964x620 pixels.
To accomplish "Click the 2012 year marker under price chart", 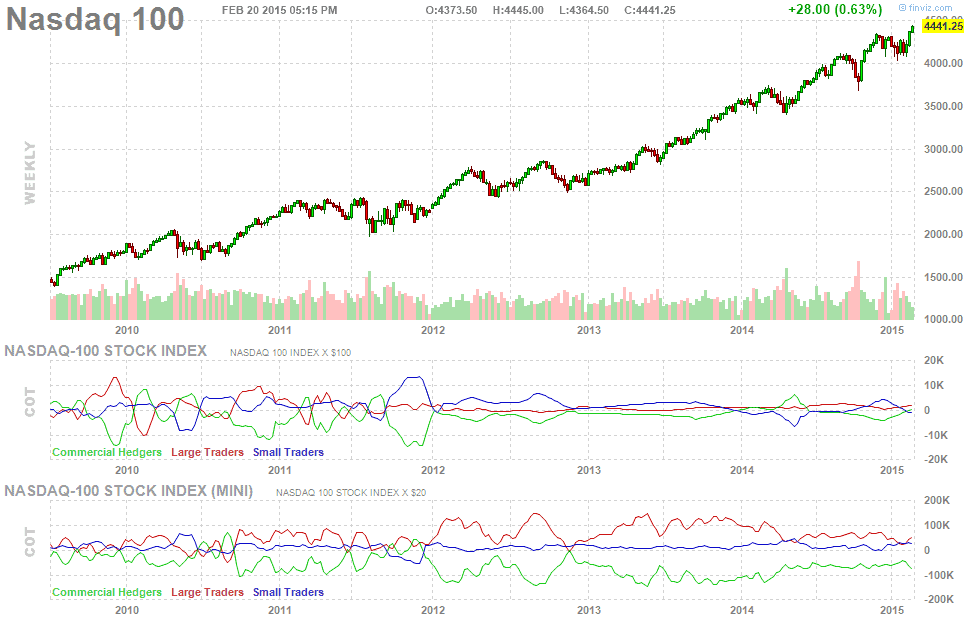I will 433,329.
